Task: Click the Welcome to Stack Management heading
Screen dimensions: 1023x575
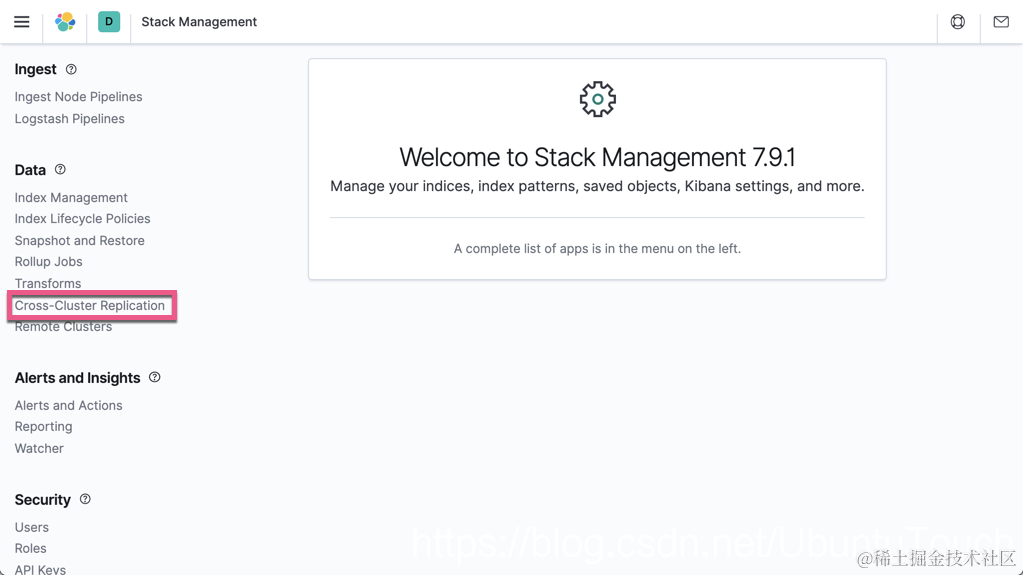Action: click(597, 157)
